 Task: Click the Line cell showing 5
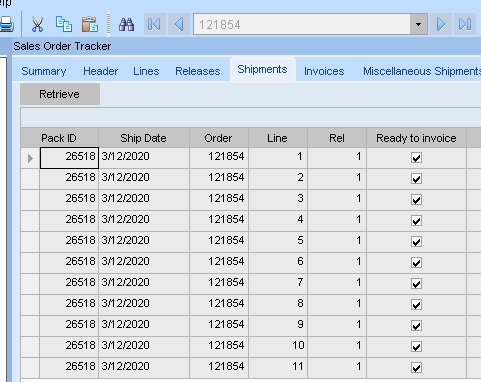pos(278,242)
